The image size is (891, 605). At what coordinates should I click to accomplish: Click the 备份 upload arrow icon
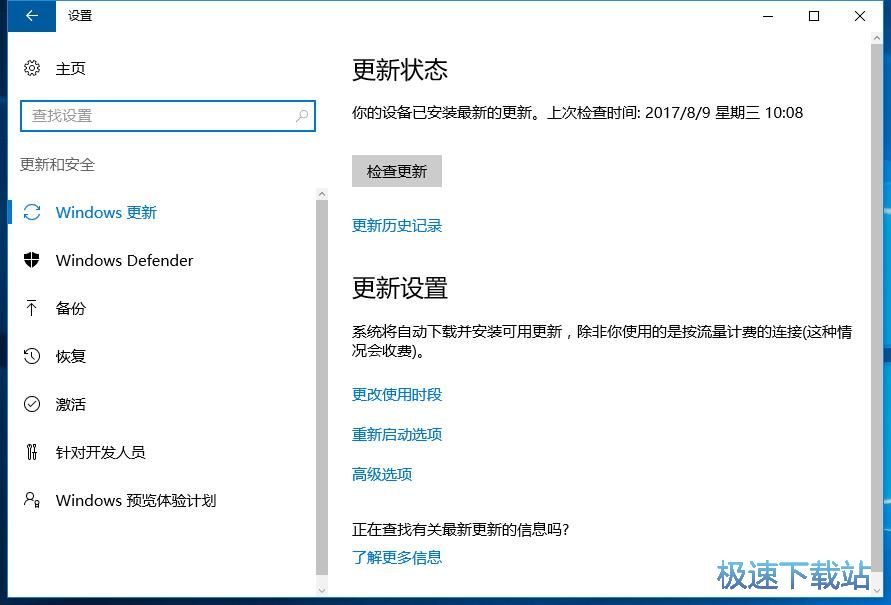click(x=32, y=308)
